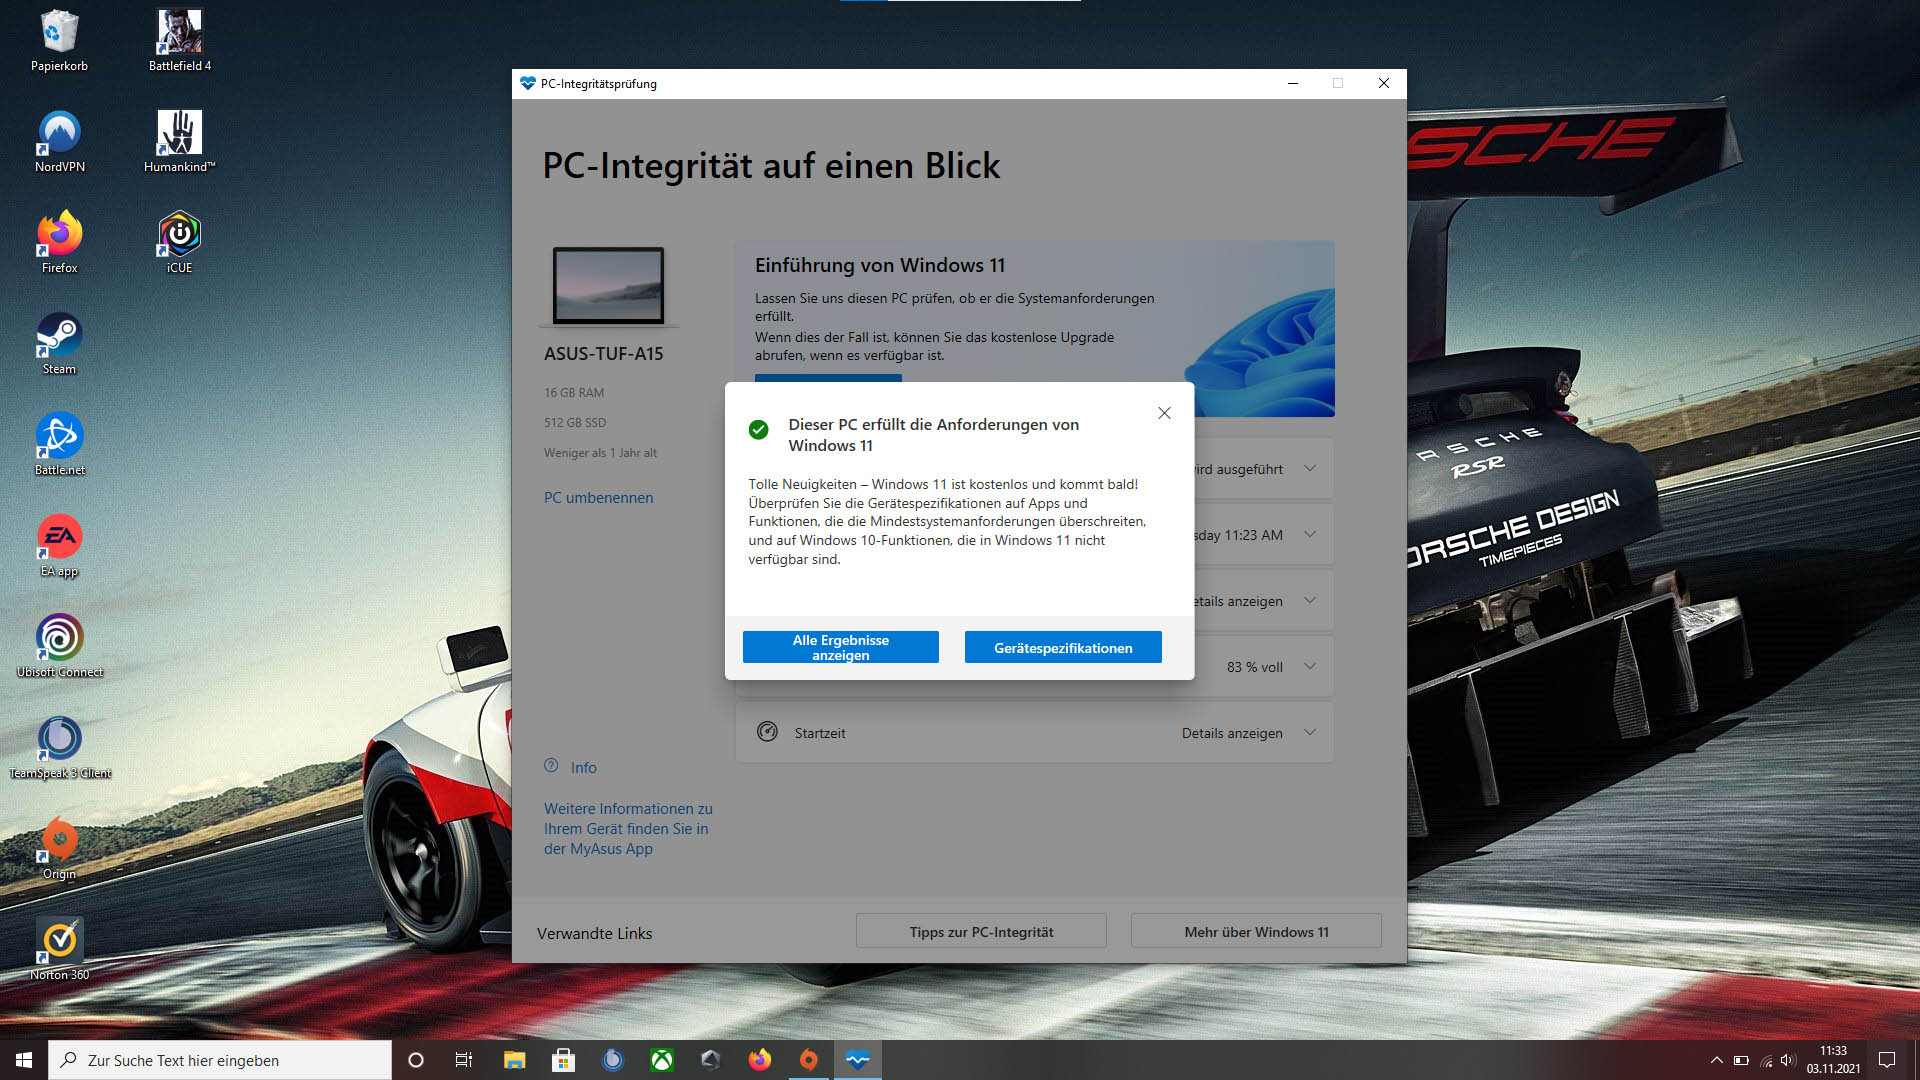Click the '16 GB RAM' text
This screenshot has width=1920, height=1080.
click(x=574, y=392)
